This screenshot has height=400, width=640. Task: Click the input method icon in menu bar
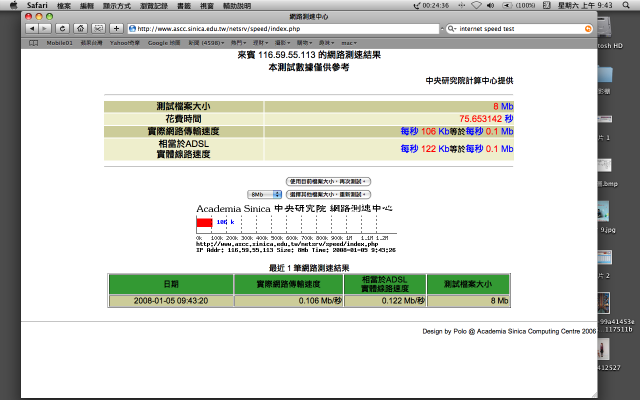tap(547, 5)
